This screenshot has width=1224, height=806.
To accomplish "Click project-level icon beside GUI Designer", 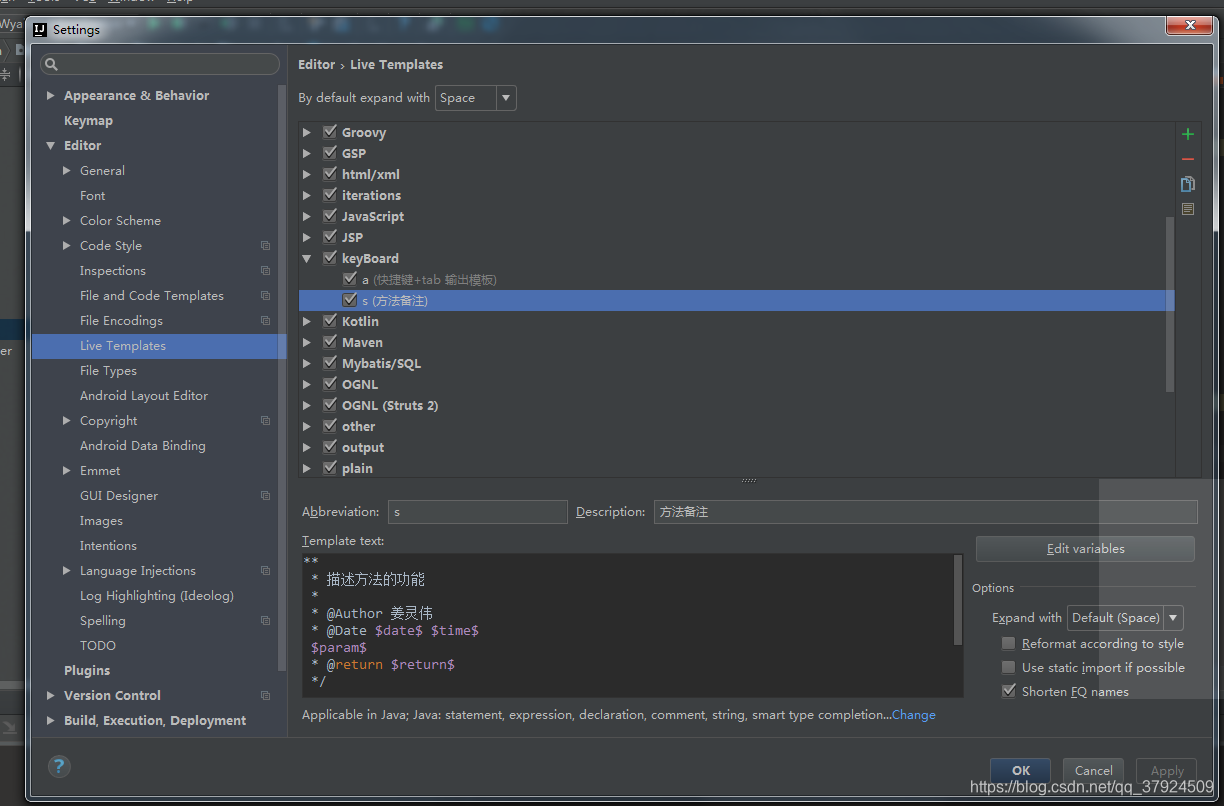I will (265, 496).
